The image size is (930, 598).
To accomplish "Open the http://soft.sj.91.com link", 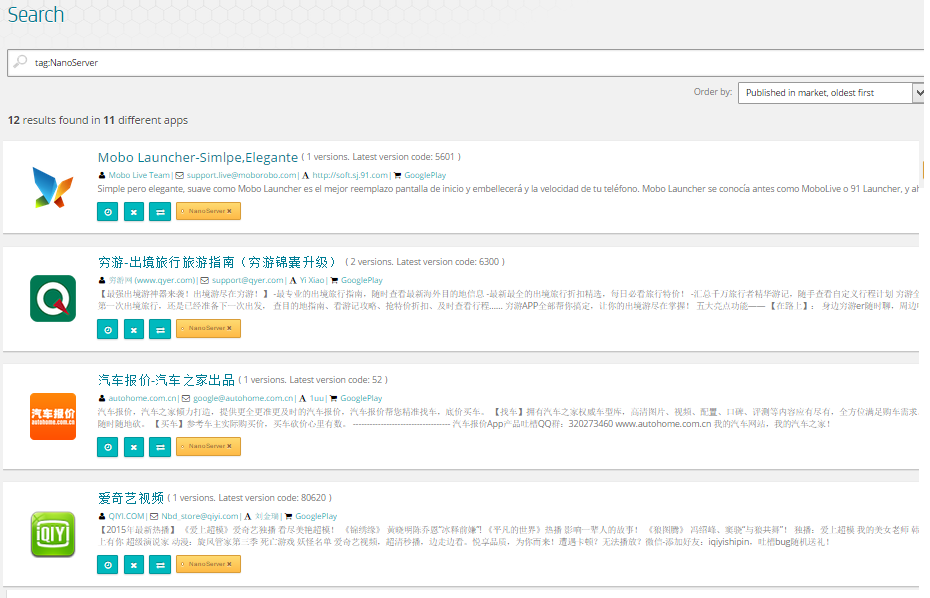I will [350, 175].
